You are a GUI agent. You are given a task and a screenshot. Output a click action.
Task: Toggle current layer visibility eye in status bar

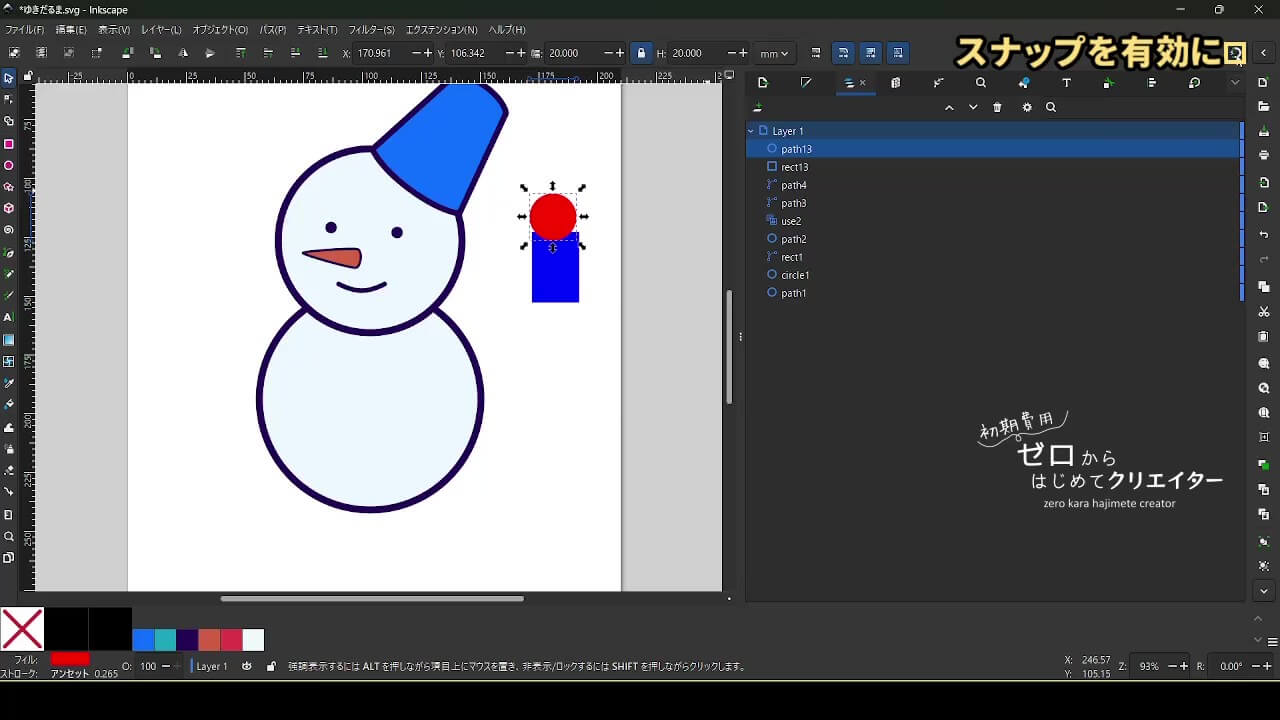(x=247, y=666)
